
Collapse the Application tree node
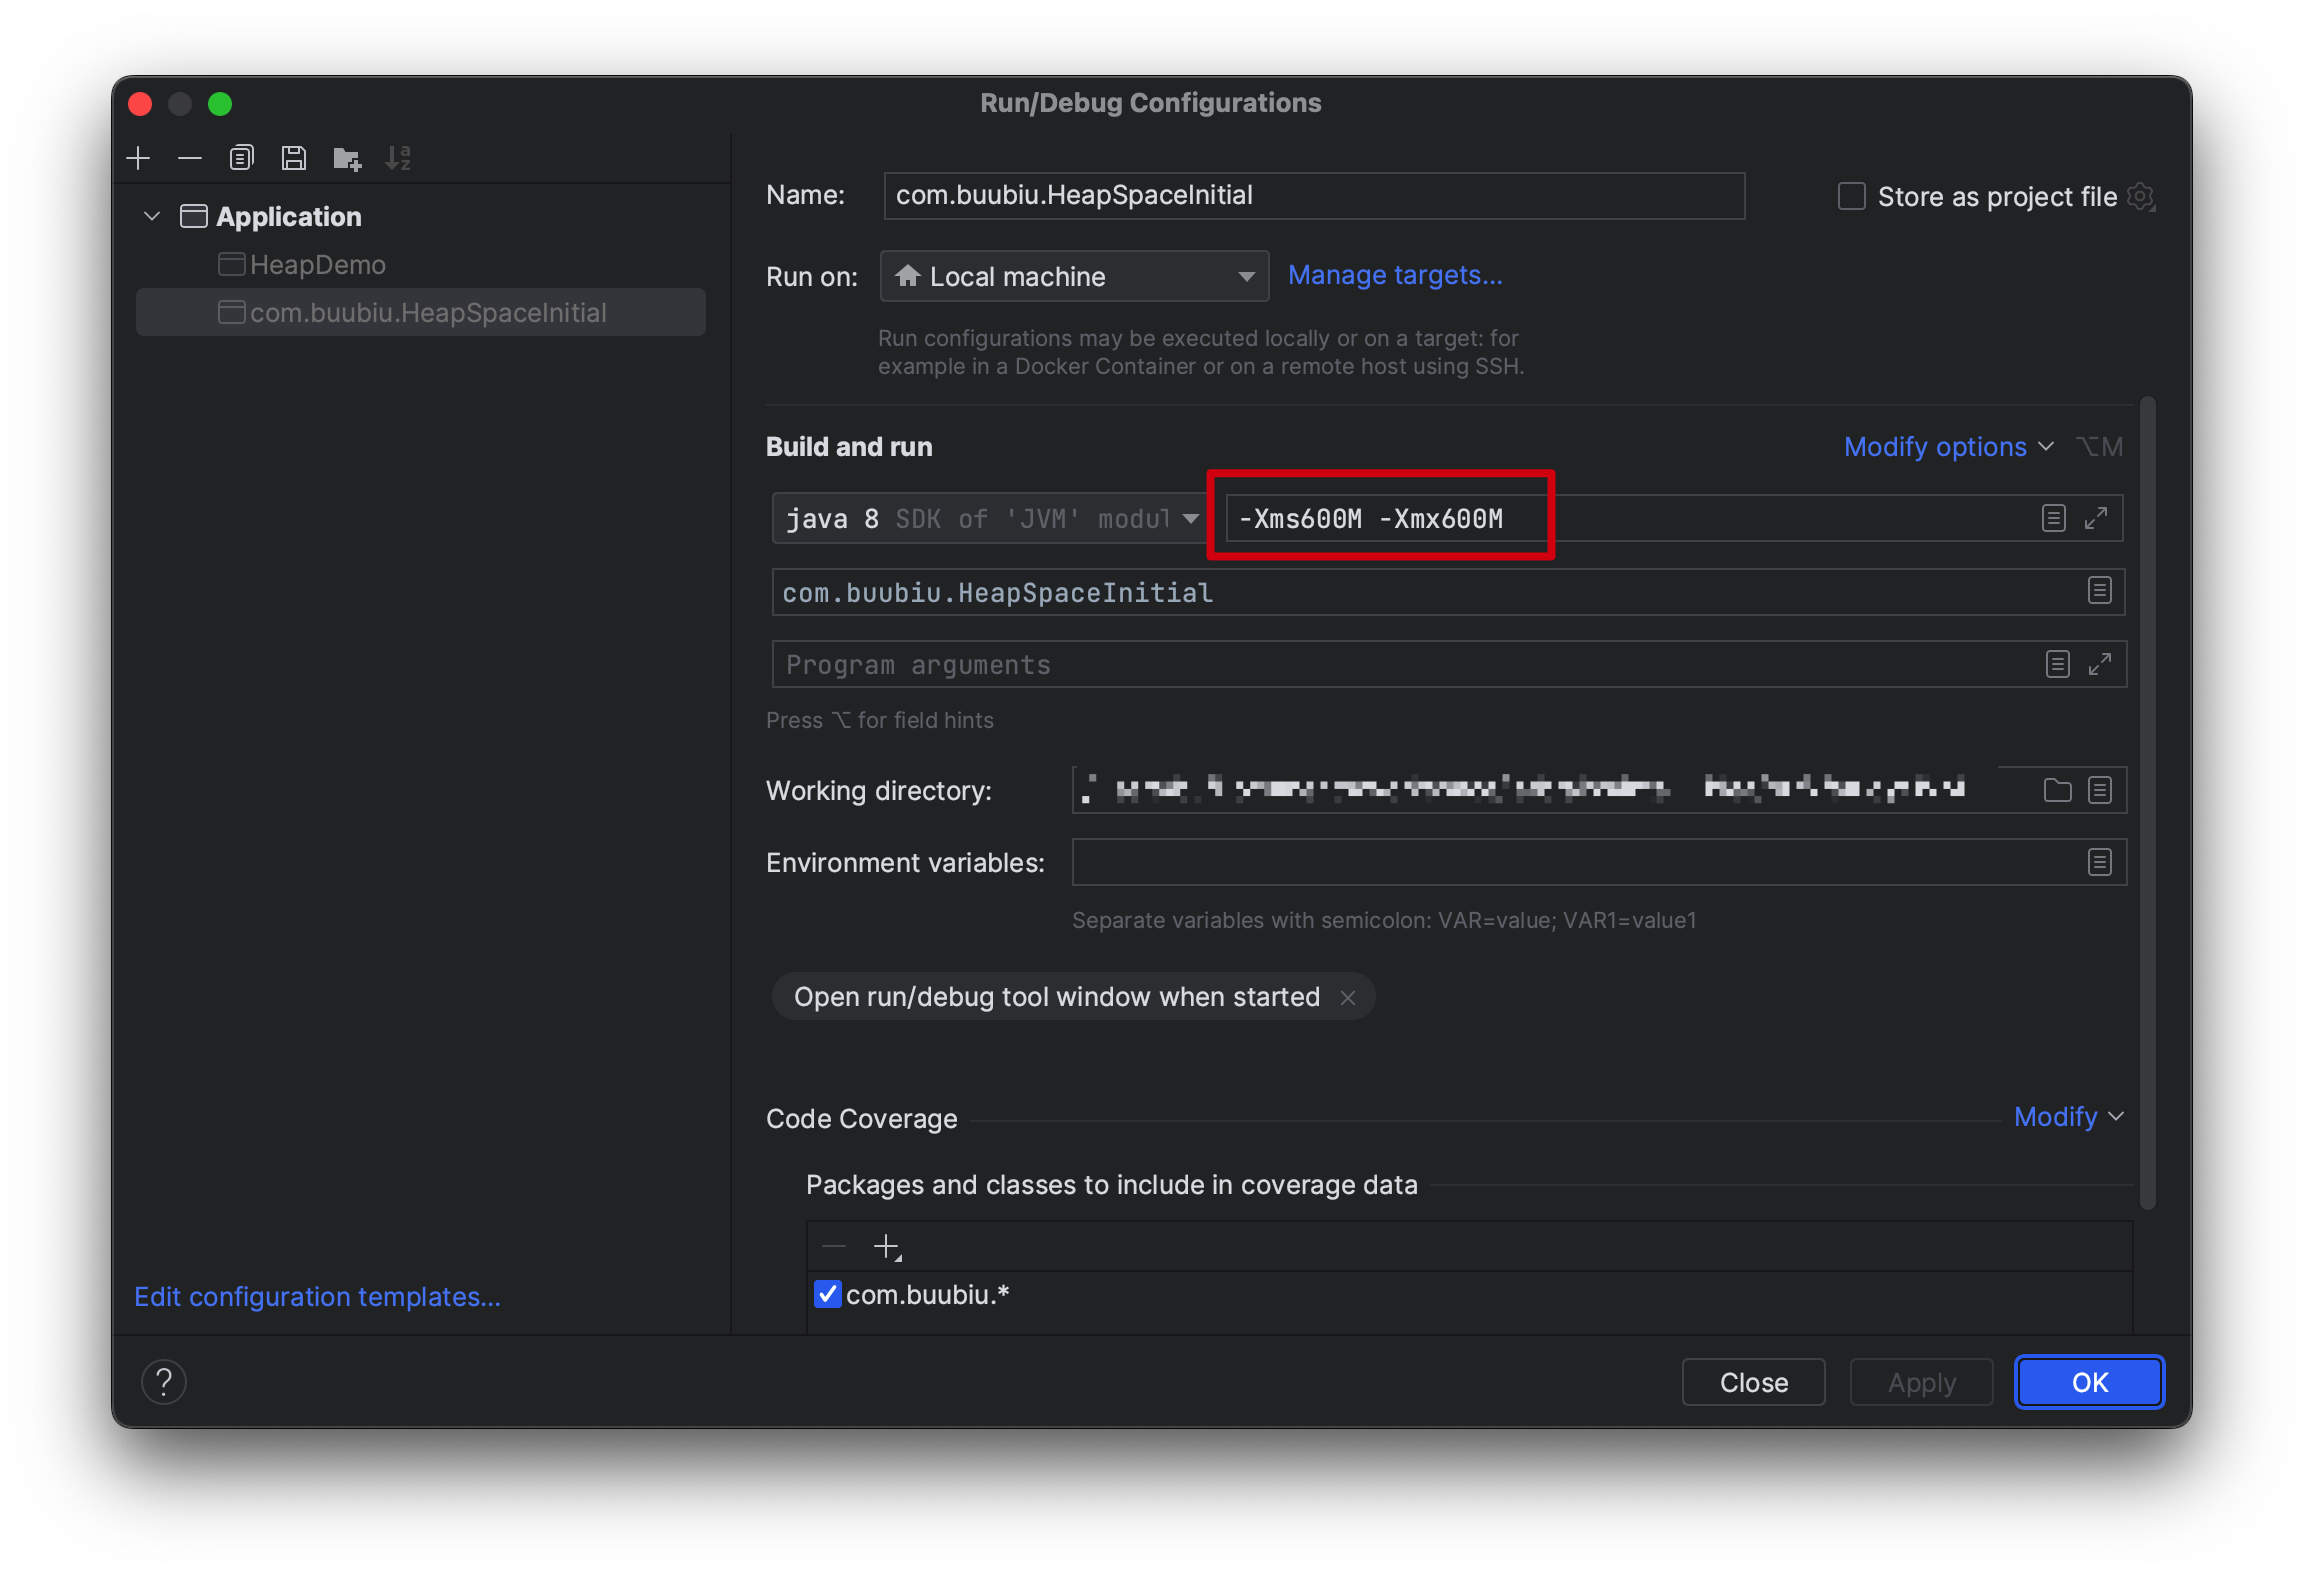pyautogui.click(x=152, y=216)
